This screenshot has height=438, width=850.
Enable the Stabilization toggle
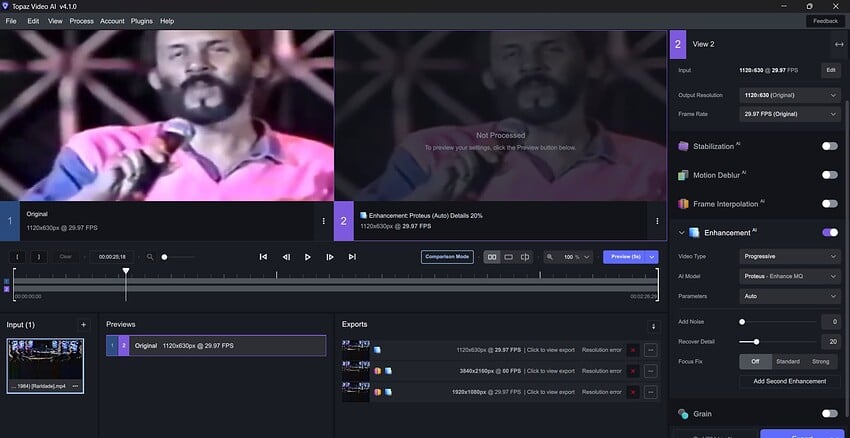click(829, 146)
